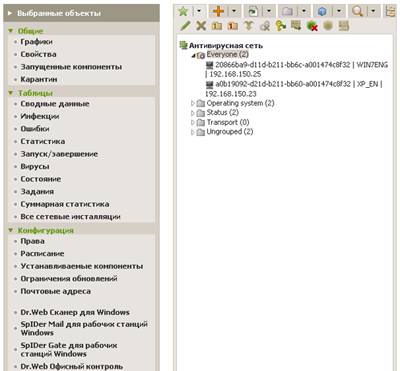Open Свойства in the sidebar
Image resolution: width=400 pixels, height=371 pixels.
(38, 54)
